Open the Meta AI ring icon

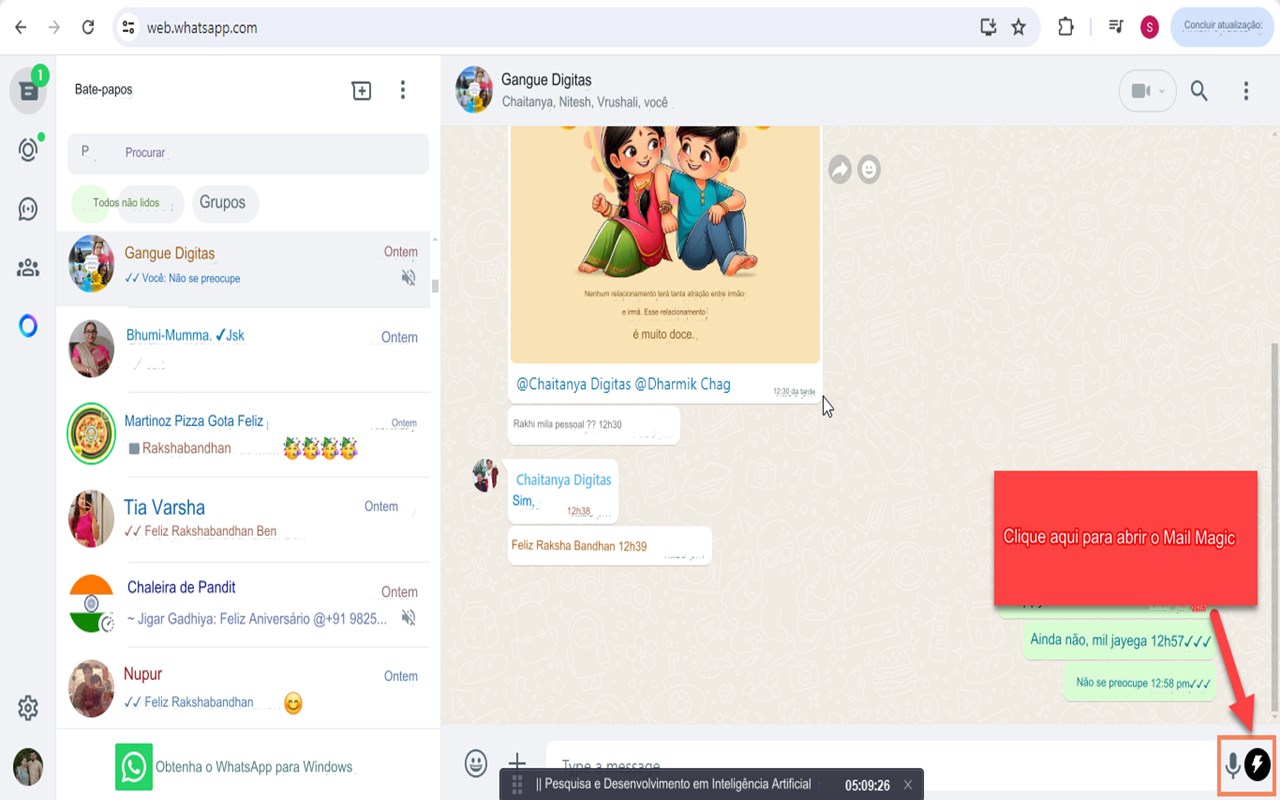[x=28, y=326]
